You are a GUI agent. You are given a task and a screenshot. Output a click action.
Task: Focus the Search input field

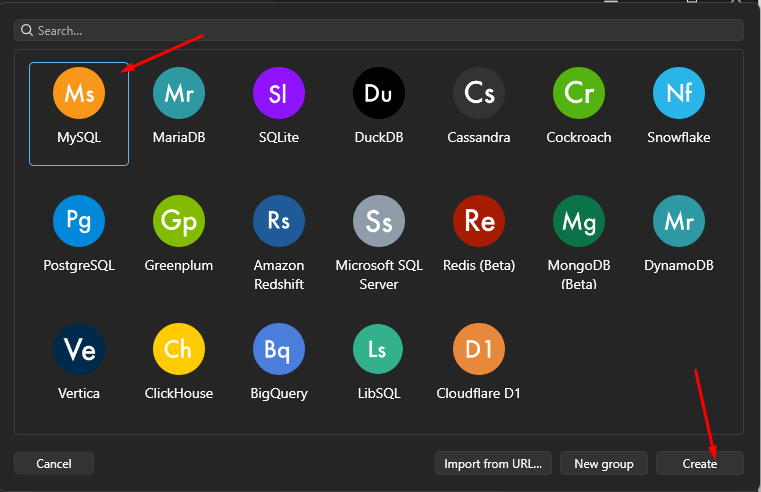coord(380,31)
